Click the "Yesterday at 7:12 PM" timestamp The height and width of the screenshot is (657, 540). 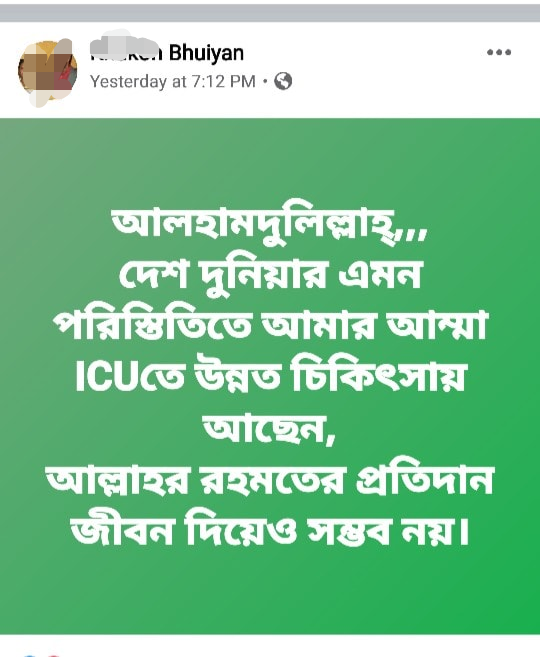pyautogui.click(x=173, y=81)
